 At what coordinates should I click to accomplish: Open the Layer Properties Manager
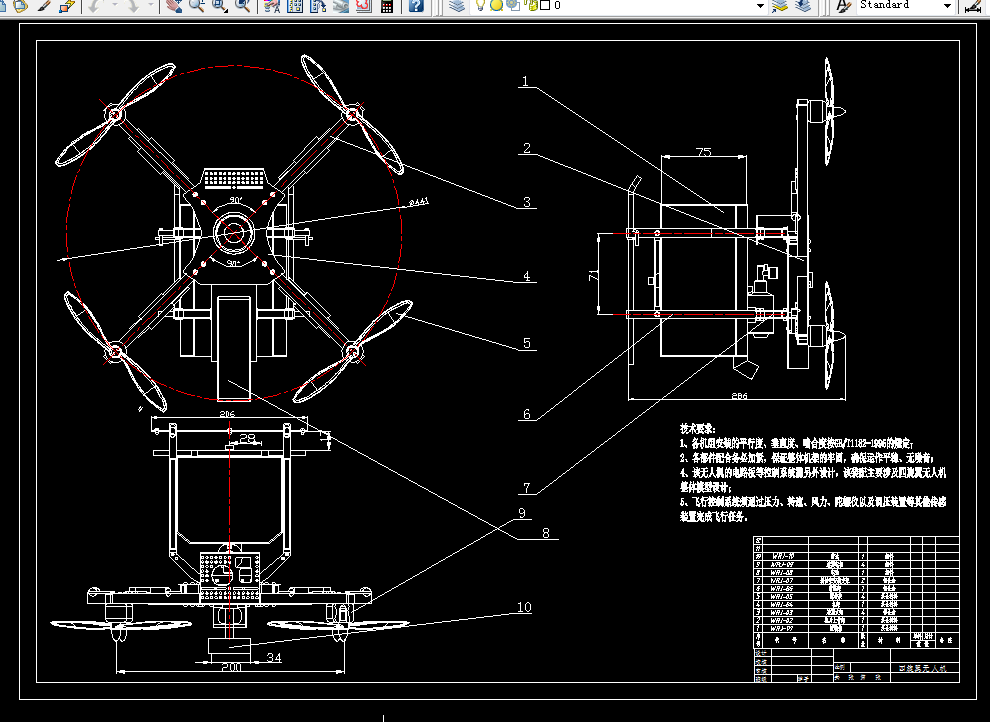point(456,6)
